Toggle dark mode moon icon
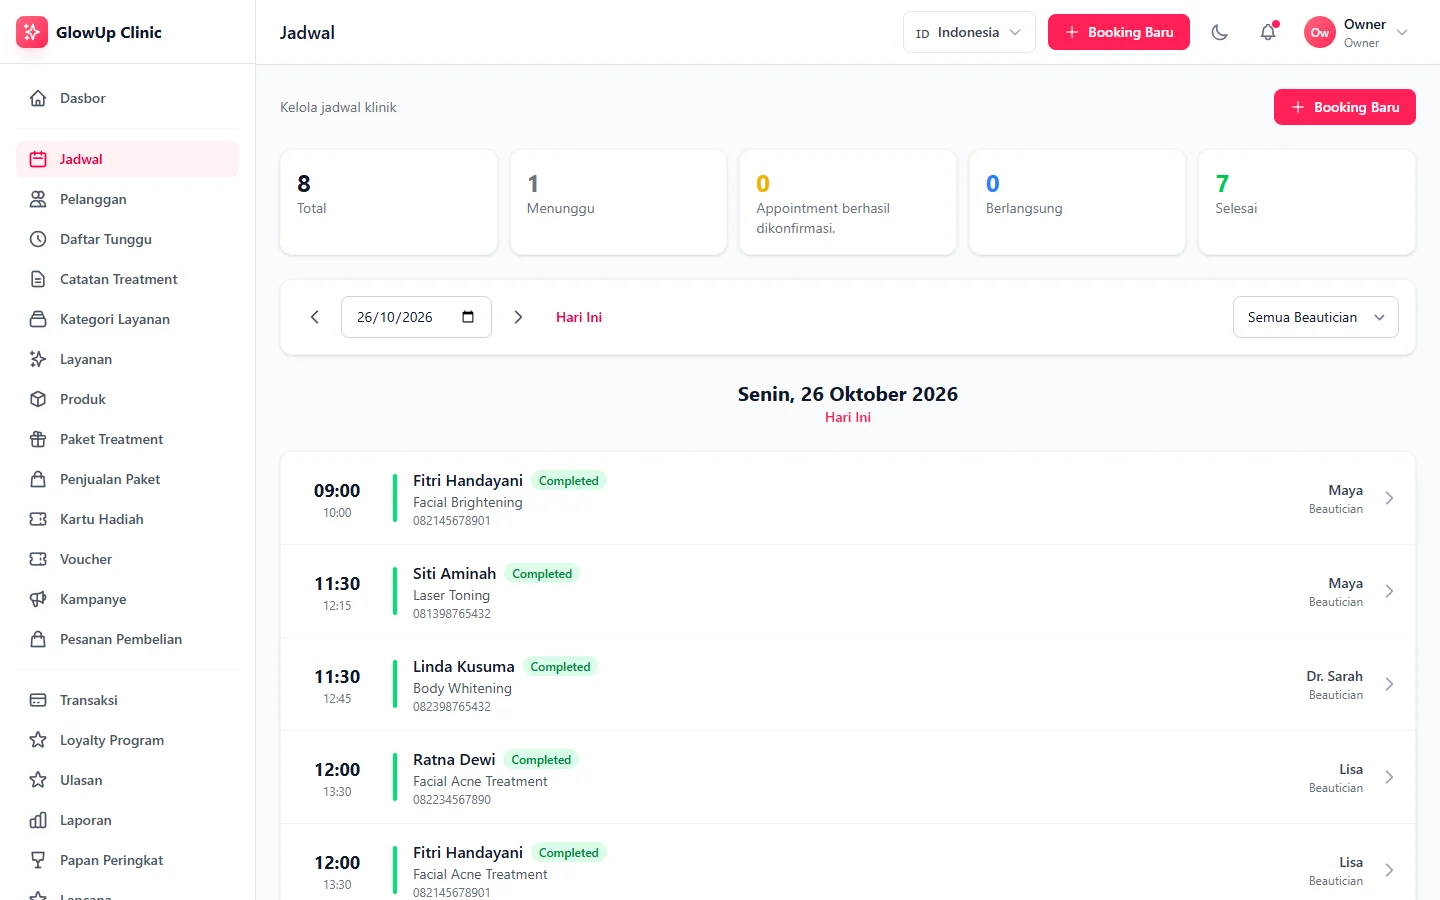Image resolution: width=1440 pixels, height=900 pixels. 1220,32
